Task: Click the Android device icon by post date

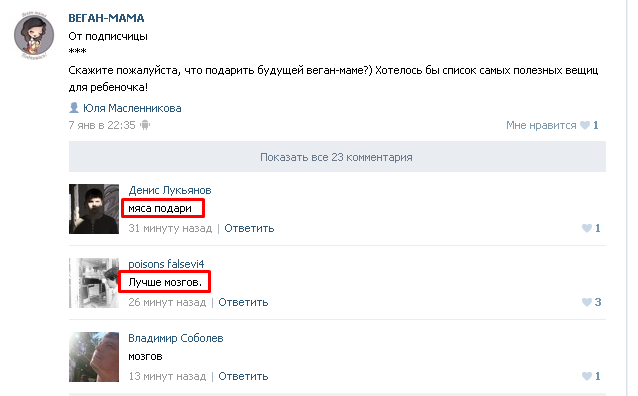Action: [x=145, y=125]
